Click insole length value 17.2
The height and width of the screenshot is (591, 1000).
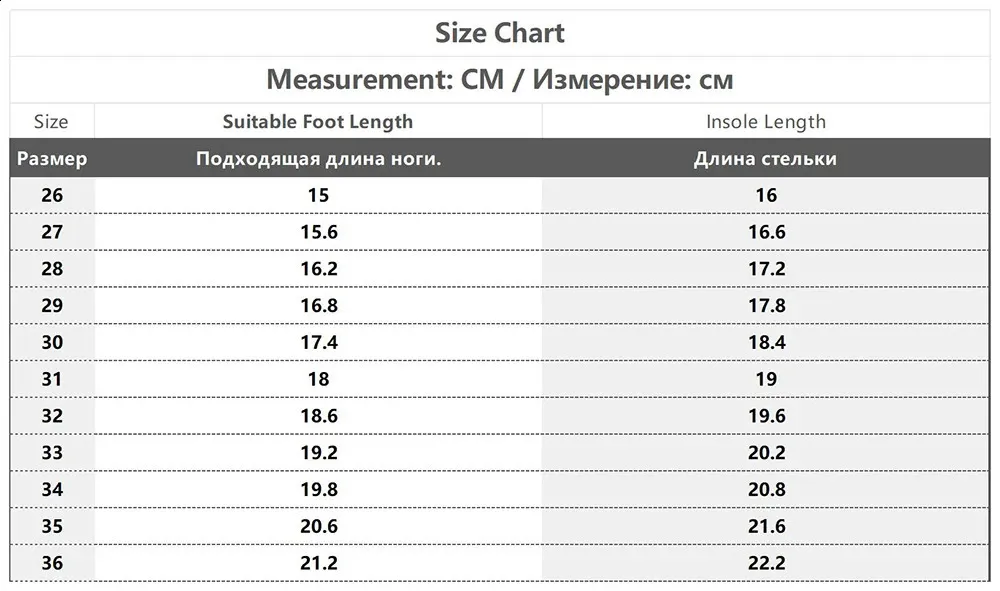(767, 268)
